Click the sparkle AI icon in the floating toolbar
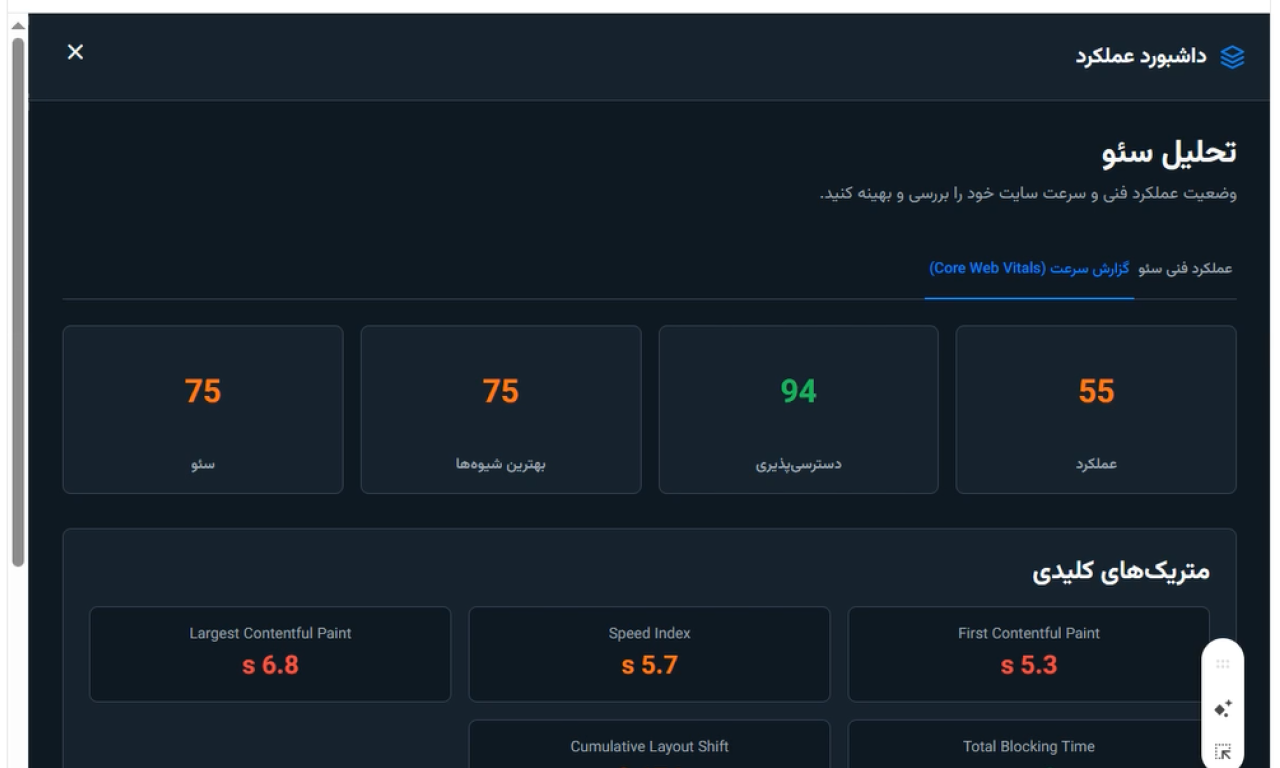 (1222, 709)
